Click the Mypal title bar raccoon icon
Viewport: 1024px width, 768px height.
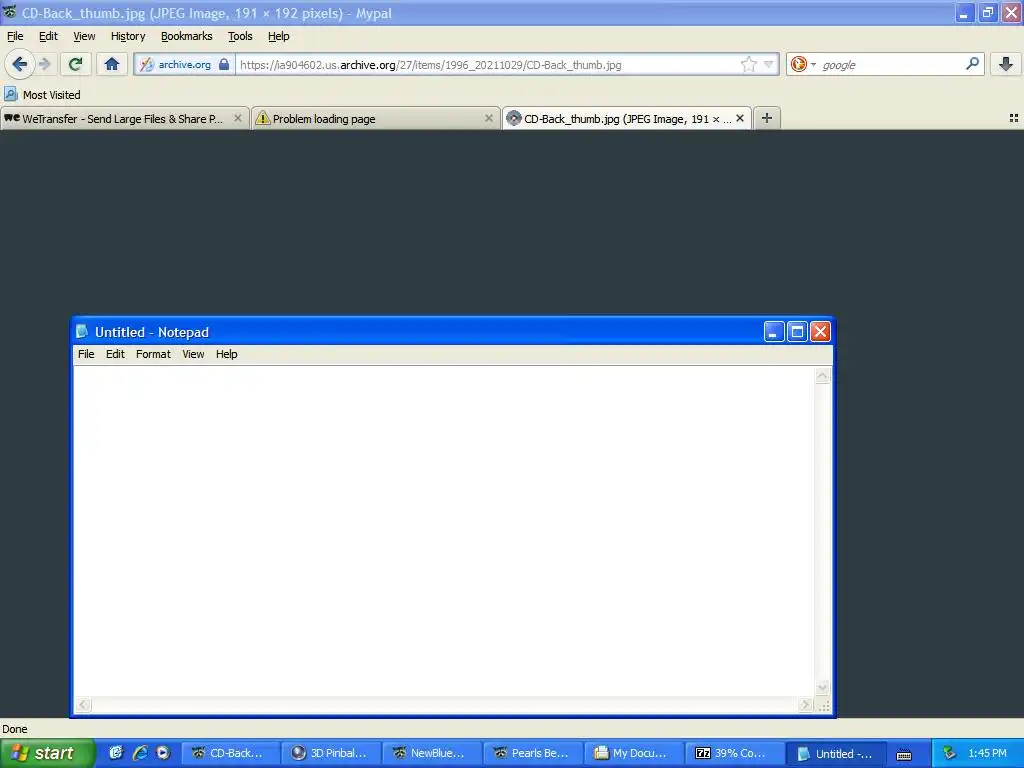9,12
